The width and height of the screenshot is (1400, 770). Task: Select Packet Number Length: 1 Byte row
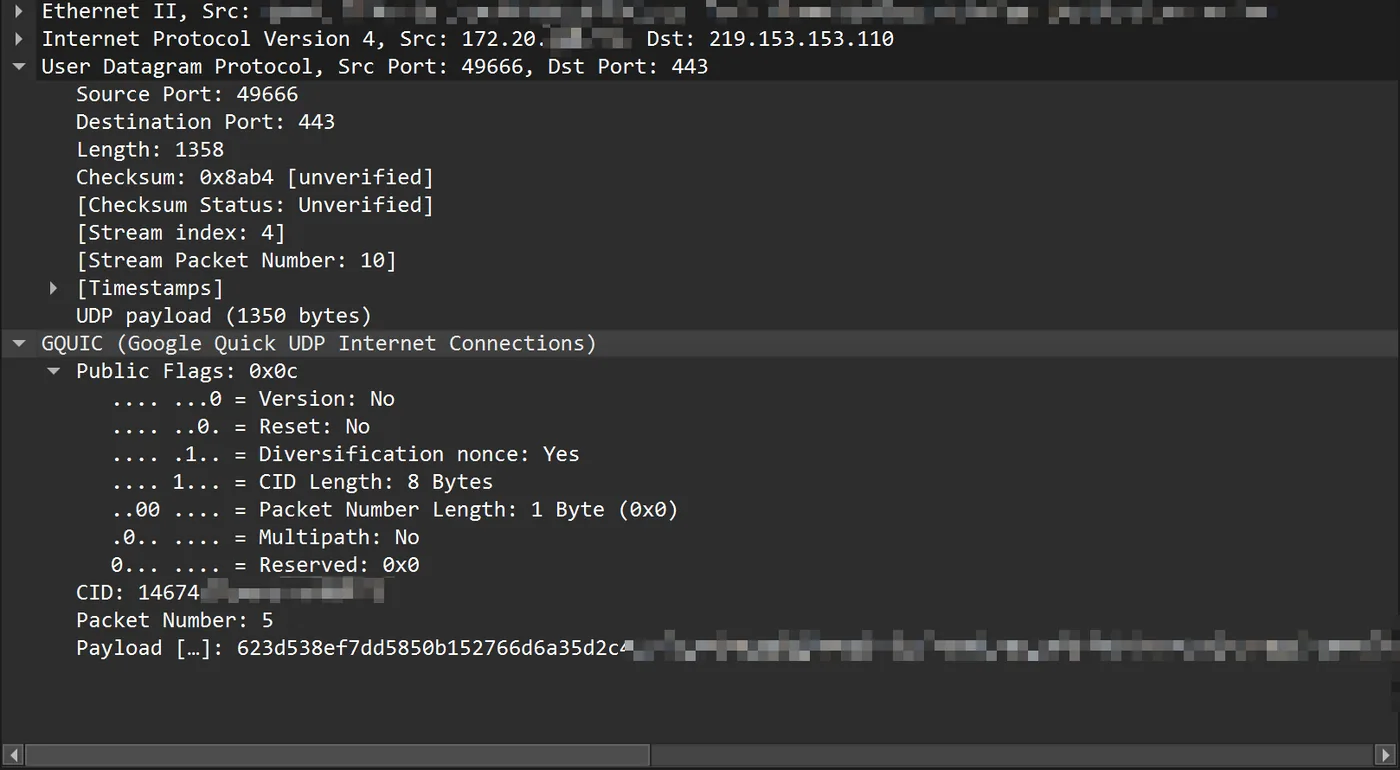[395, 510]
